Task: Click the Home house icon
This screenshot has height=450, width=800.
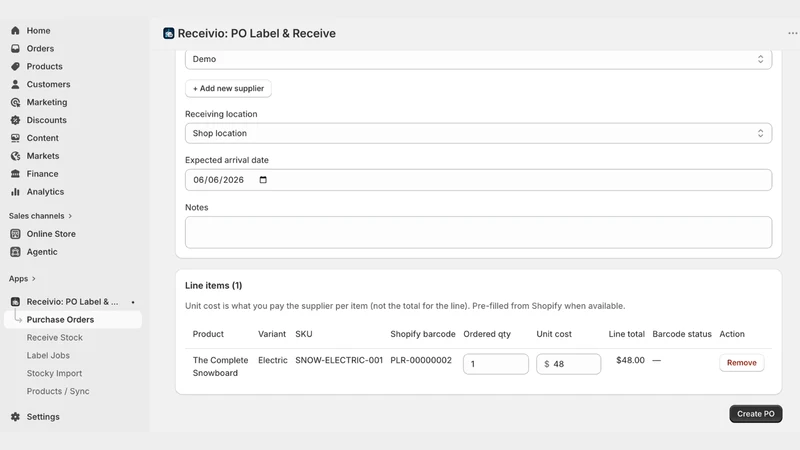Action: (15, 31)
